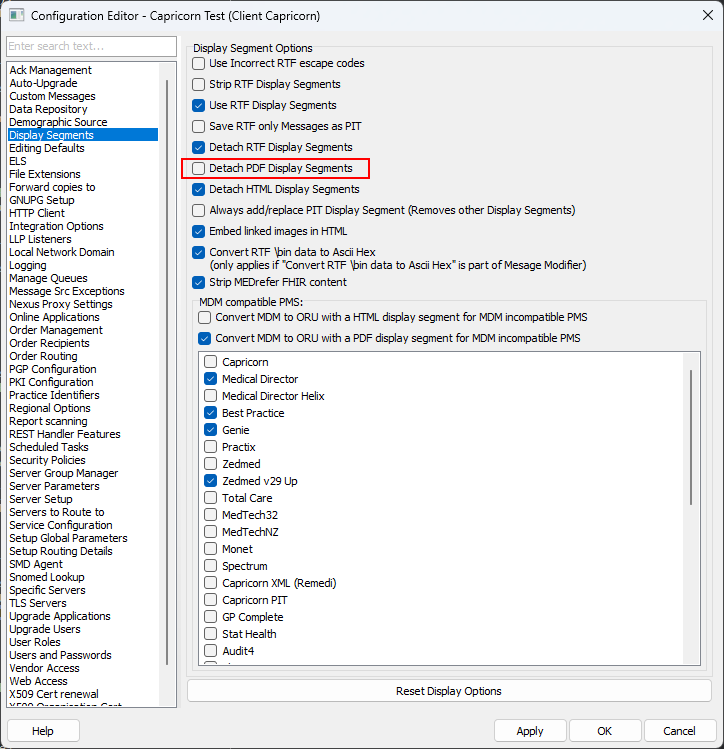Uncheck Genie in MDM compatible PMS list
The height and width of the screenshot is (749, 724).
[211, 430]
